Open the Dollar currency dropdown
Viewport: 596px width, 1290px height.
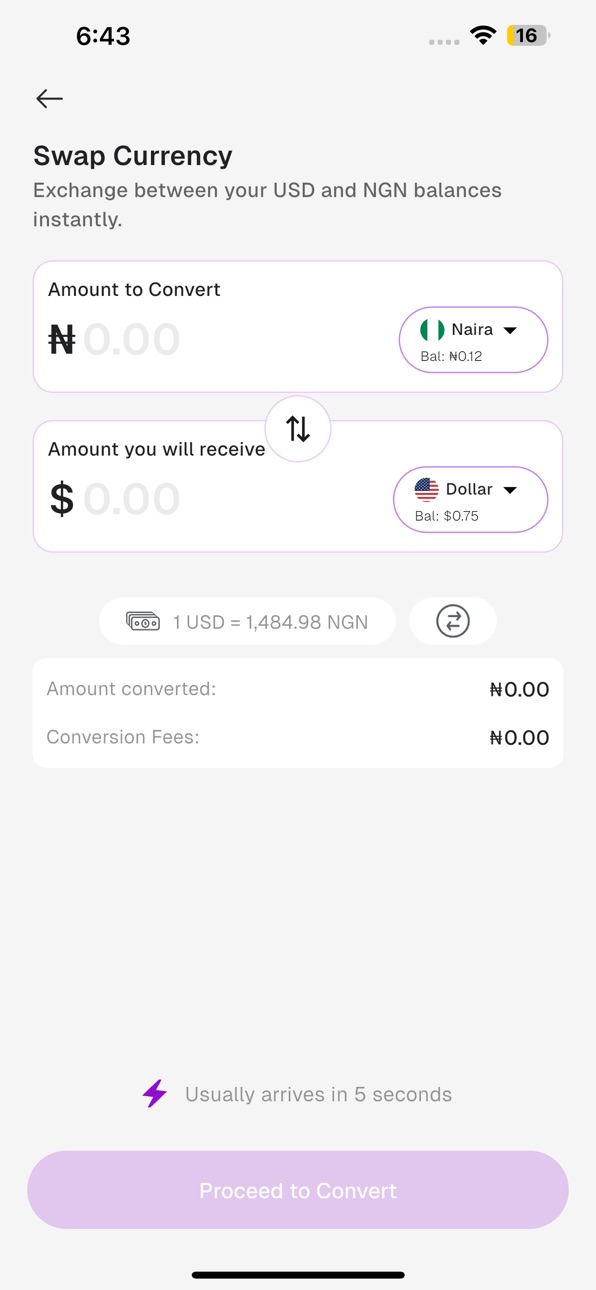coord(470,499)
